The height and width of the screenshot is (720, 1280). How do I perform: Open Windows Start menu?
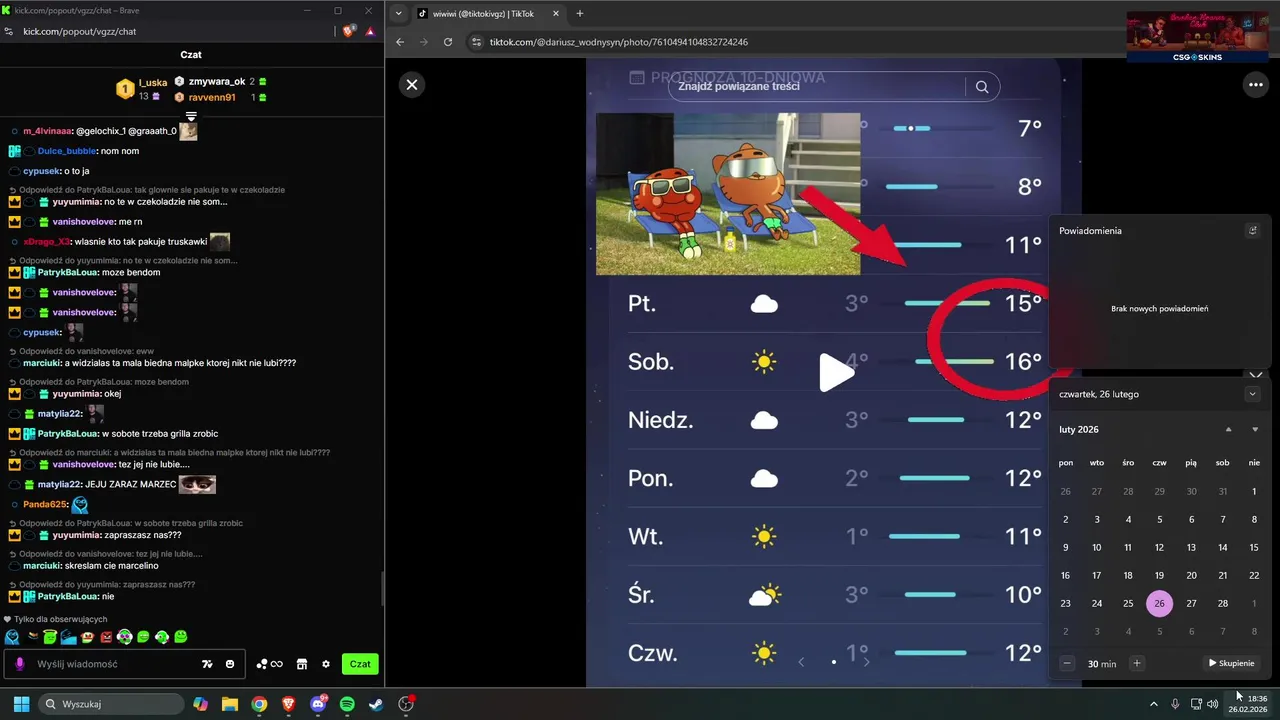20,704
